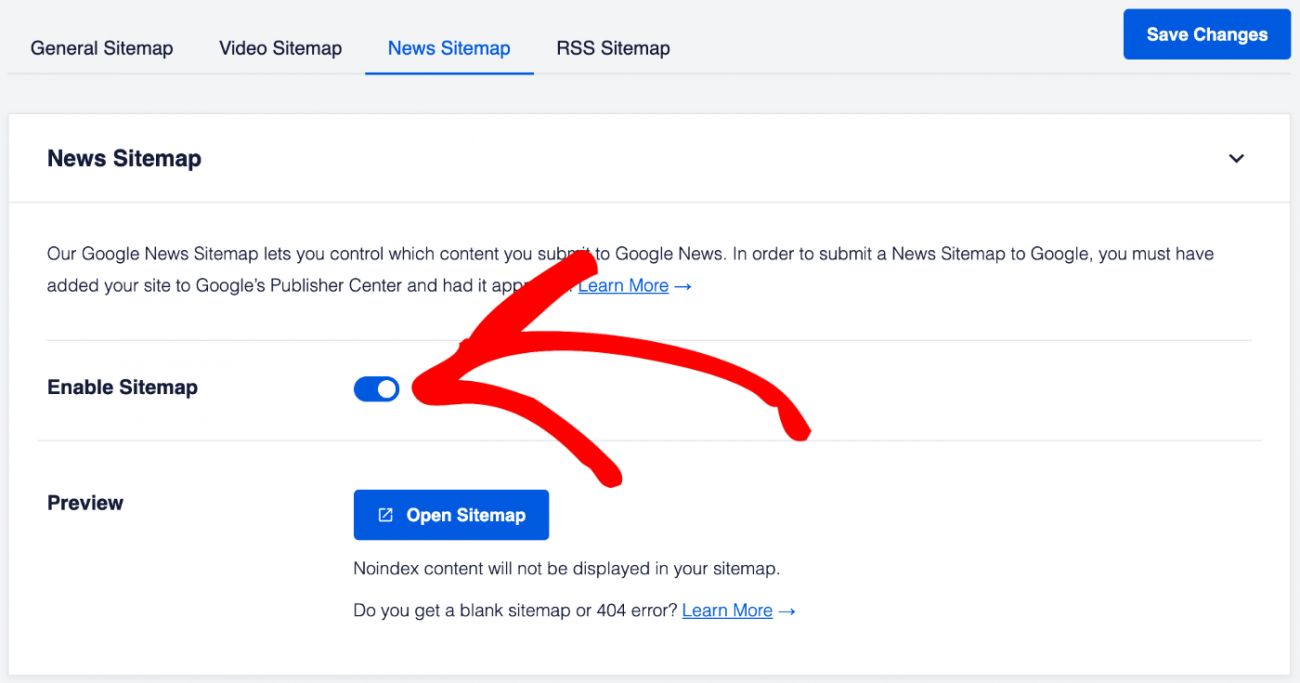Select the RSS Sitemap tab

coord(613,47)
